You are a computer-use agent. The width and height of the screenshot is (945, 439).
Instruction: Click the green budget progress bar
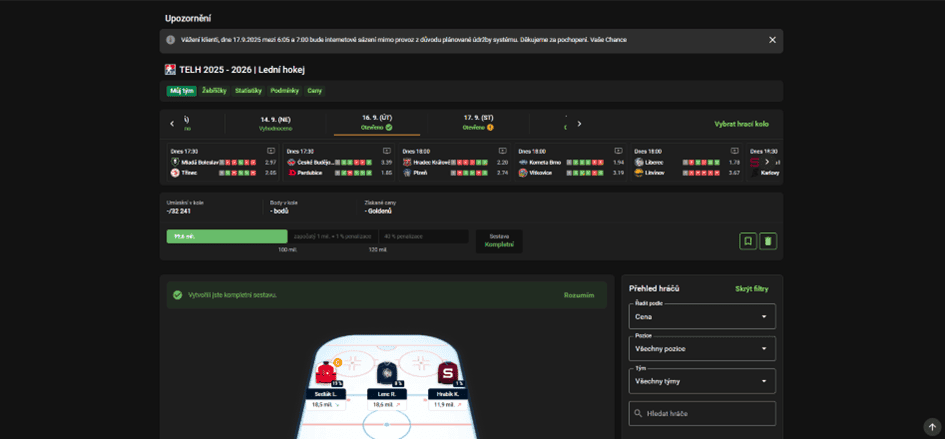227,236
